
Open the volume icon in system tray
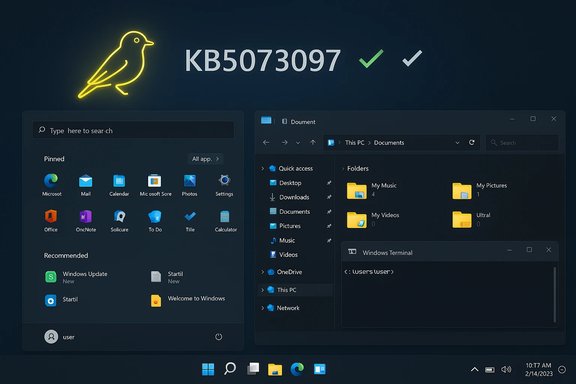[506, 369]
